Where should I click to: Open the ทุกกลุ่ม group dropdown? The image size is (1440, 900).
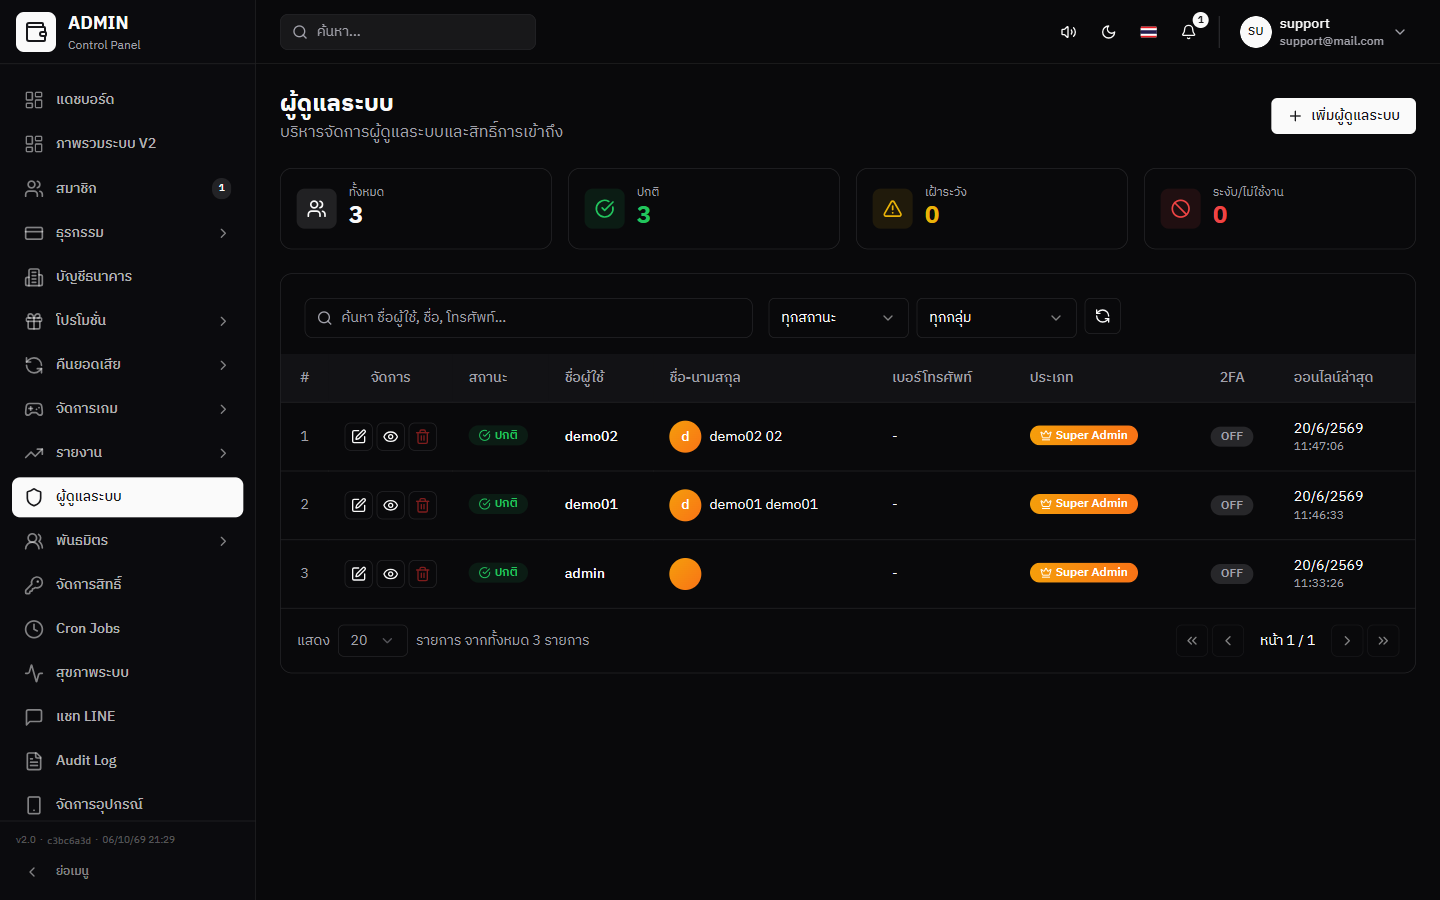pyautogui.click(x=996, y=317)
